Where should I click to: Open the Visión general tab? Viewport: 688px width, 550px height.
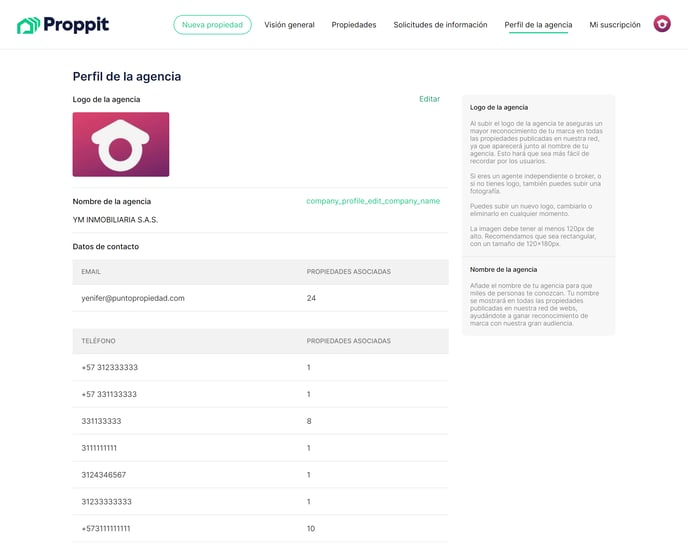point(289,25)
